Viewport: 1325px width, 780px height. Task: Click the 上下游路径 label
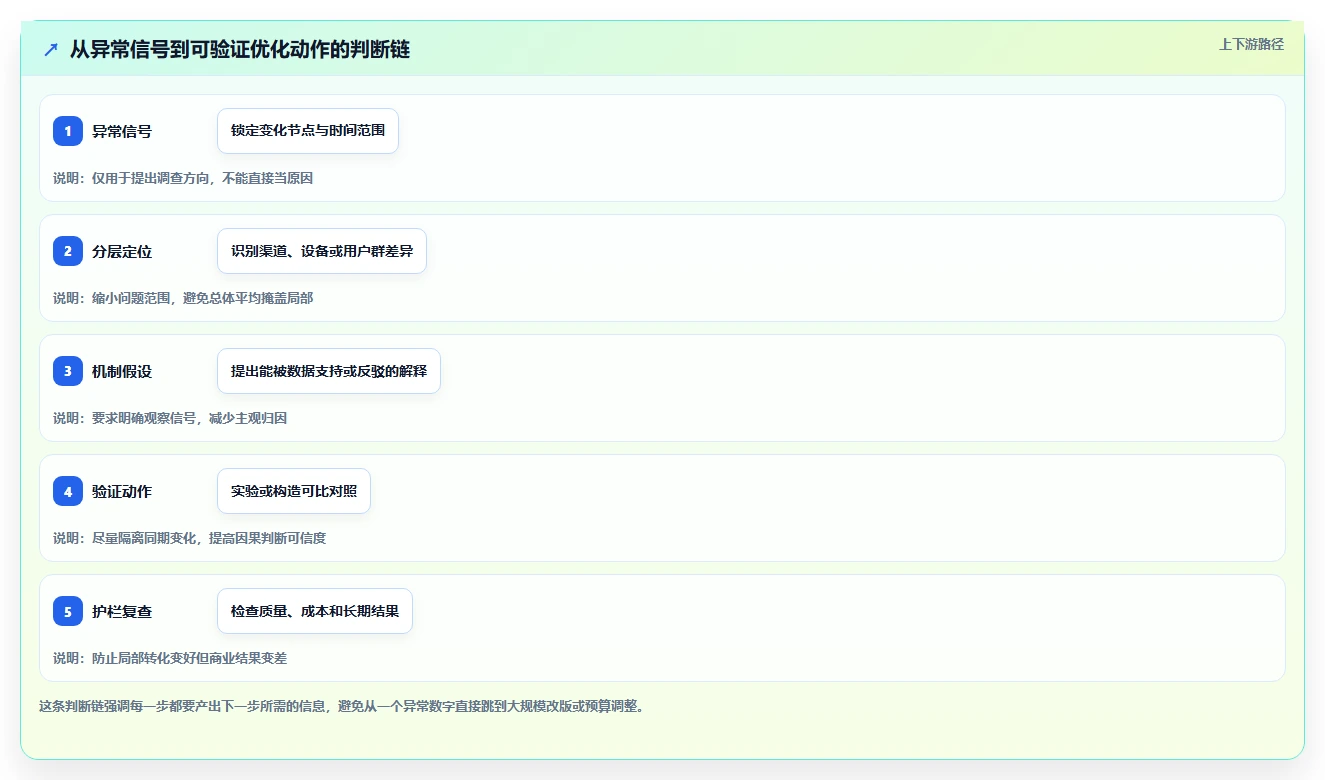click(x=1251, y=44)
